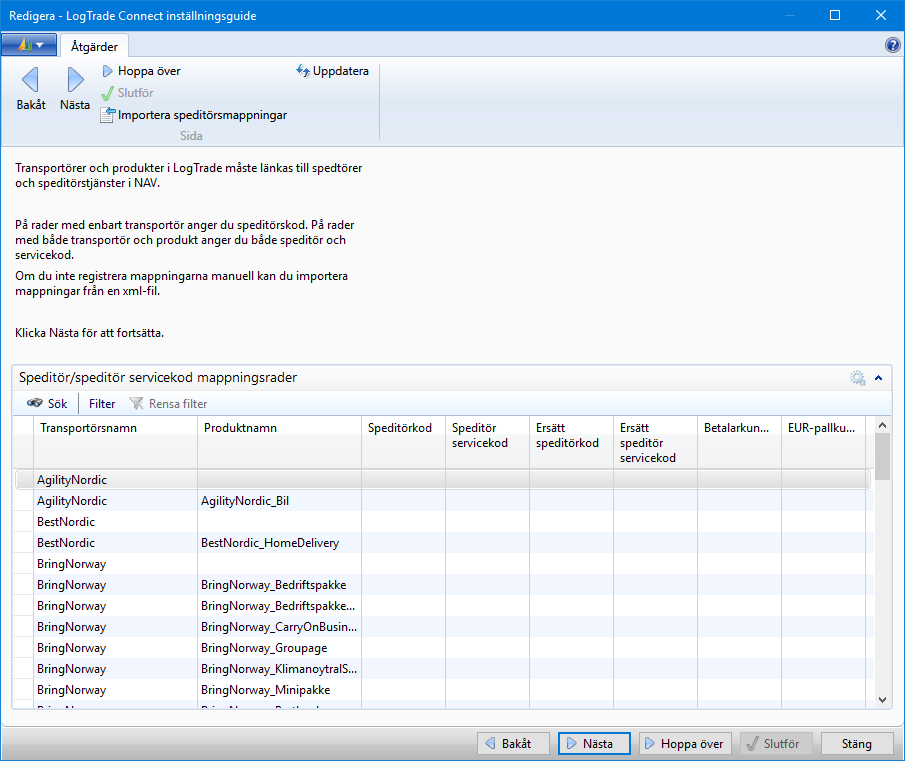Viewport: 905px width, 761px height.
Task: Click the EUR-pallku... column header
Action: click(x=824, y=442)
